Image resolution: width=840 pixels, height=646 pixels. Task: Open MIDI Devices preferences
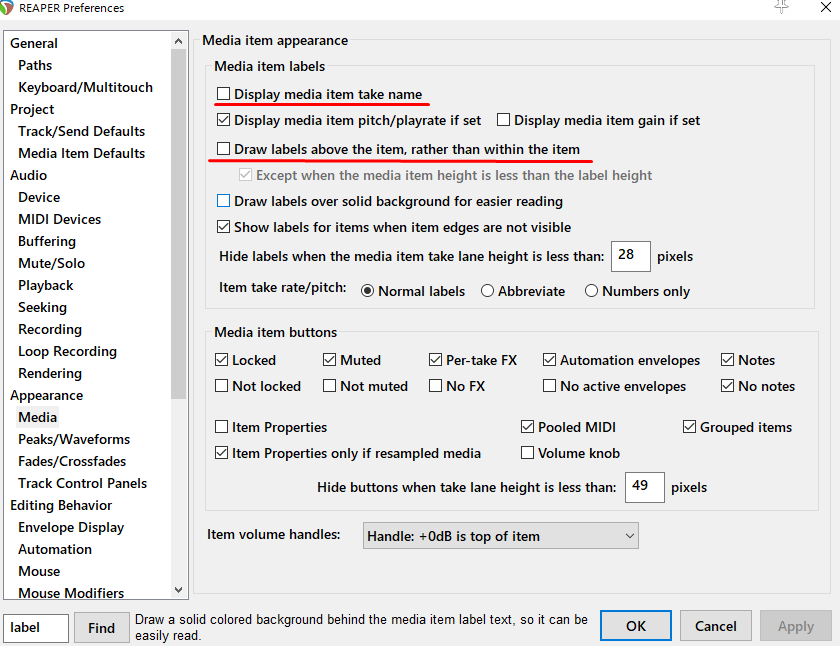click(x=59, y=219)
